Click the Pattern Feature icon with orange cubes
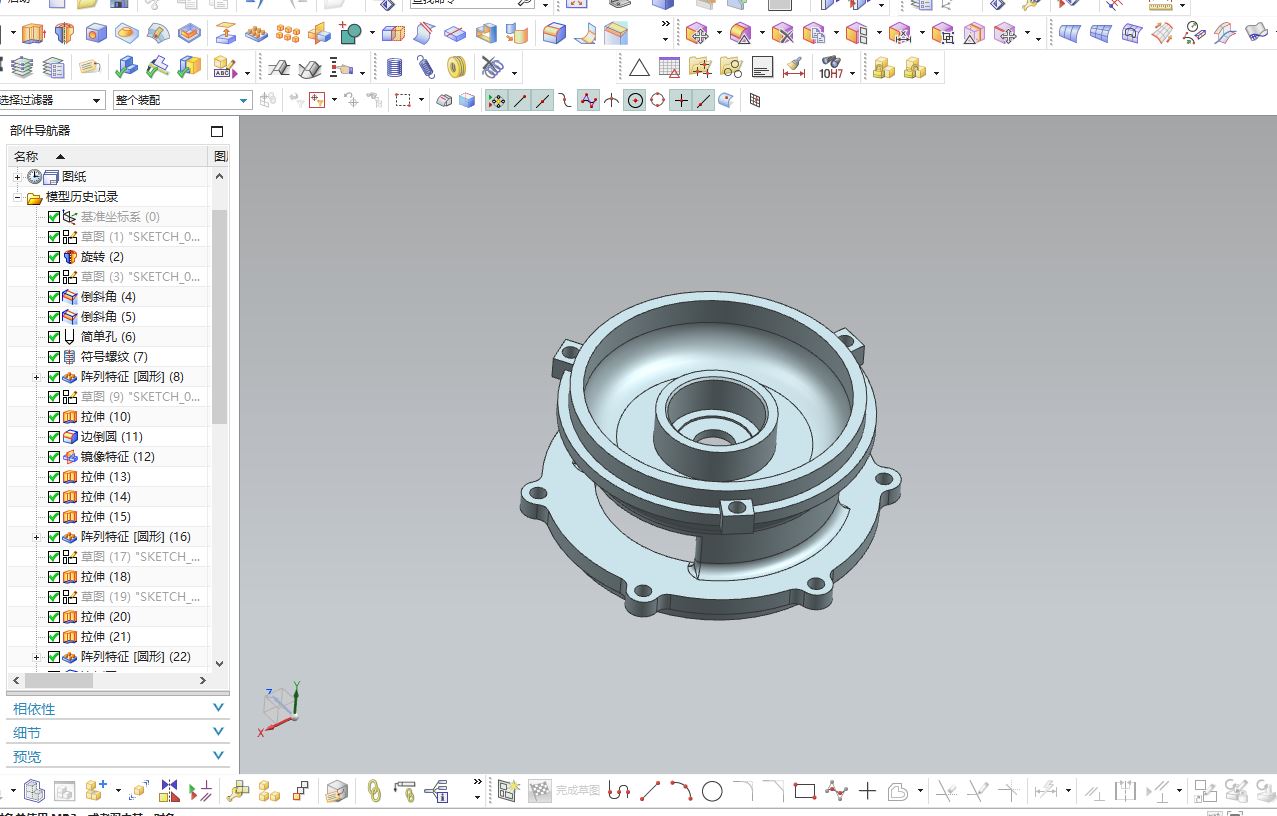The image size is (1277, 816). click(x=287, y=34)
